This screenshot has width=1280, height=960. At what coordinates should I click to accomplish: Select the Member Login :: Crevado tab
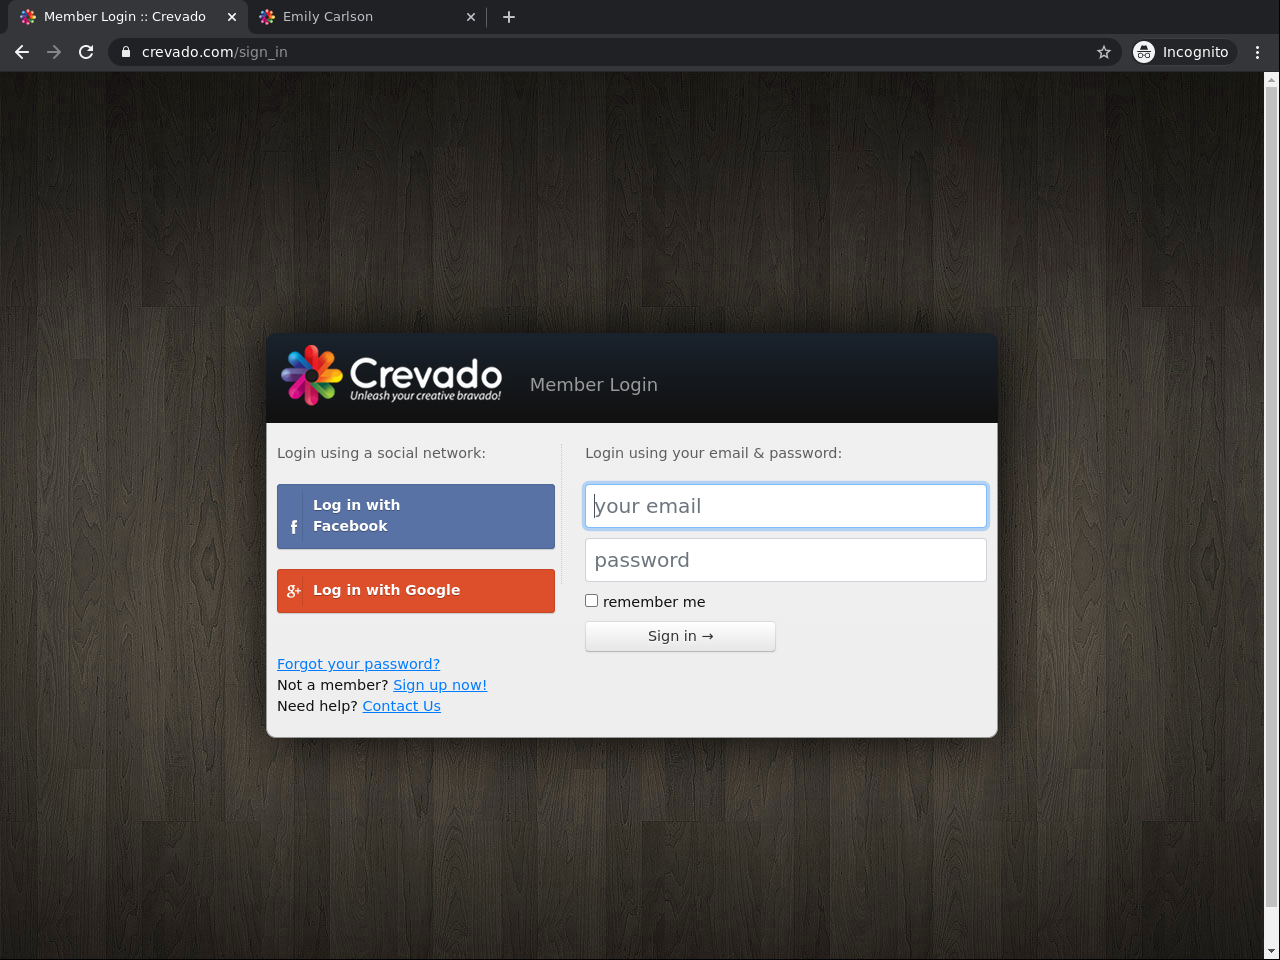pyautogui.click(x=127, y=17)
